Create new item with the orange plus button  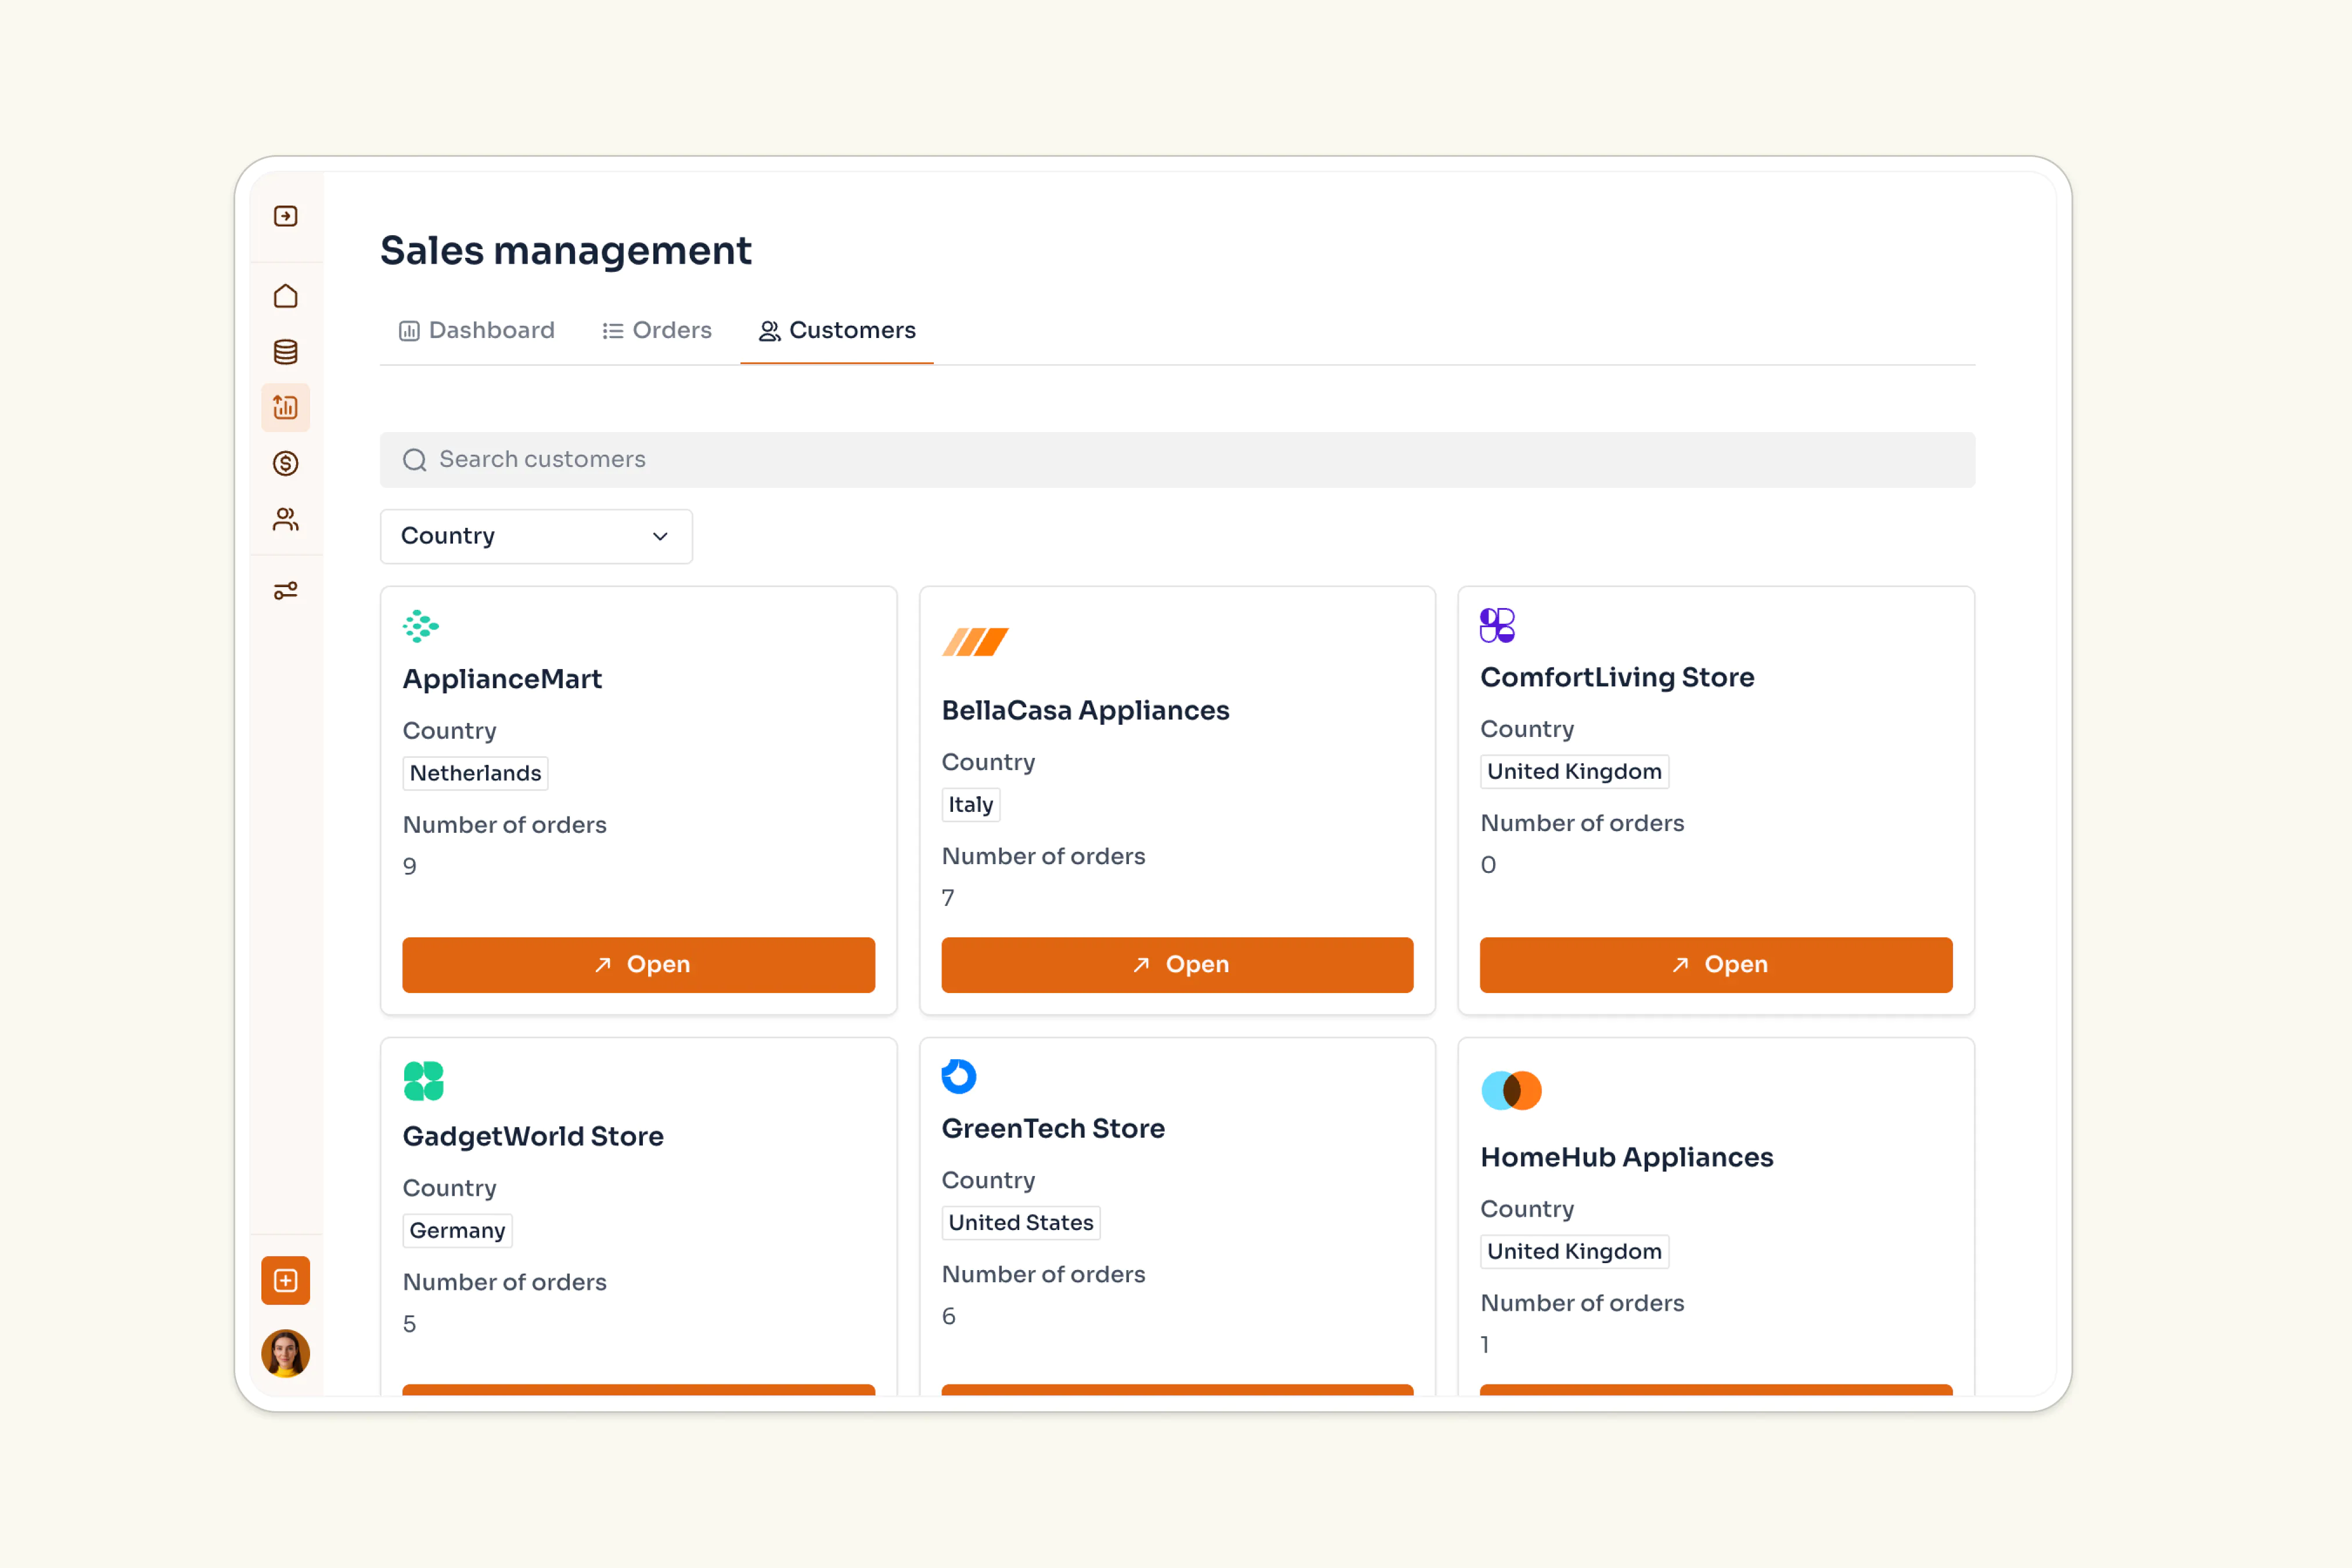tap(285, 1280)
